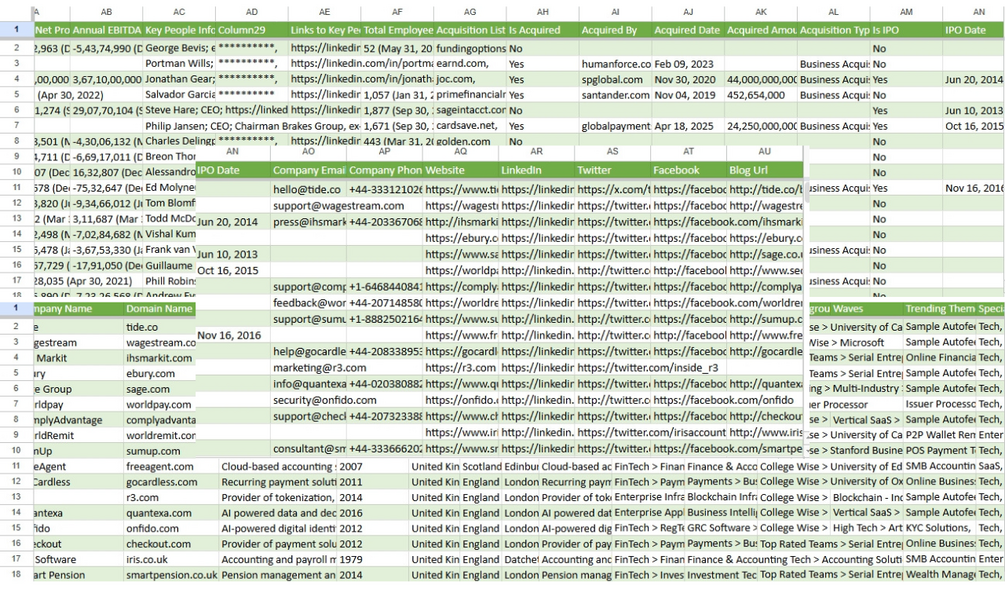
Task: Click the 'Acquired Date' header cell
Action: (688, 30)
